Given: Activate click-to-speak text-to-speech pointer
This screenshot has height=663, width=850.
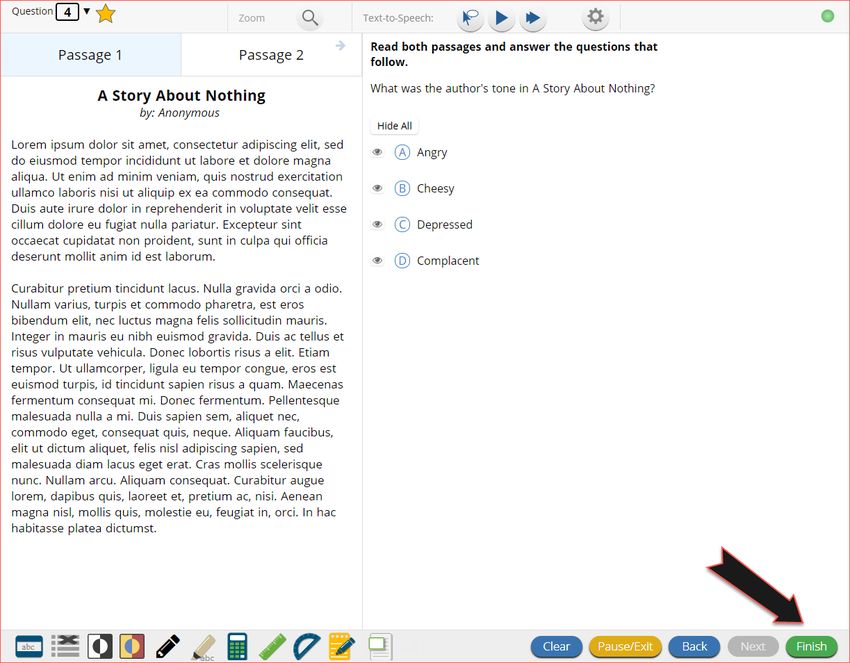Looking at the screenshot, I should click(x=470, y=18).
